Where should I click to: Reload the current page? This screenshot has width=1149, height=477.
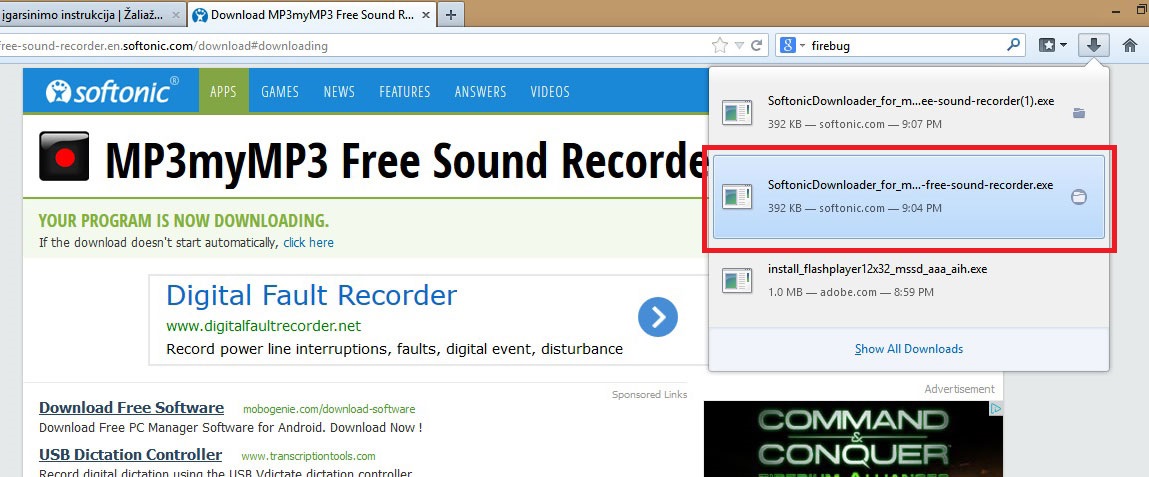point(756,45)
